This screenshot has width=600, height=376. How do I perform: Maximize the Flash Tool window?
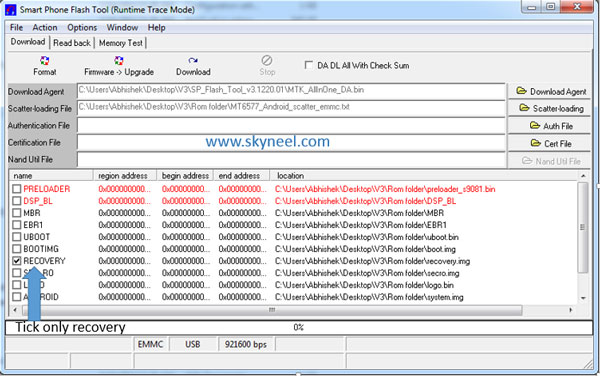pyautogui.click(x=550, y=7)
